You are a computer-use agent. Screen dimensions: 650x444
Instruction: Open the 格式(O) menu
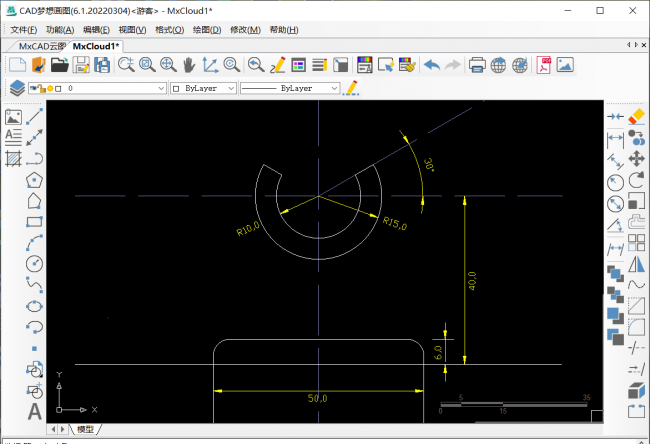point(170,30)
